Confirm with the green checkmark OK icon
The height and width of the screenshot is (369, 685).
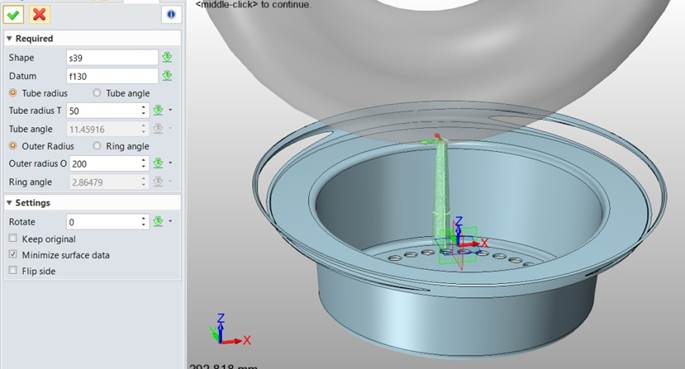[14, 14]
